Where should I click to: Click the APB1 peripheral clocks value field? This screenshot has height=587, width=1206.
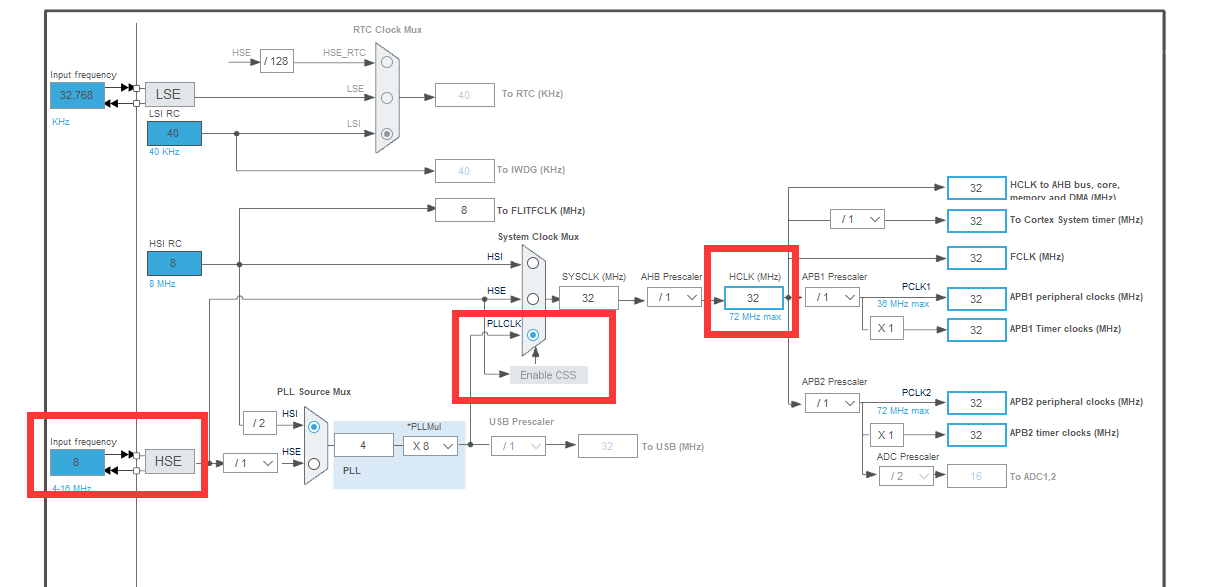tap(977, 299)
